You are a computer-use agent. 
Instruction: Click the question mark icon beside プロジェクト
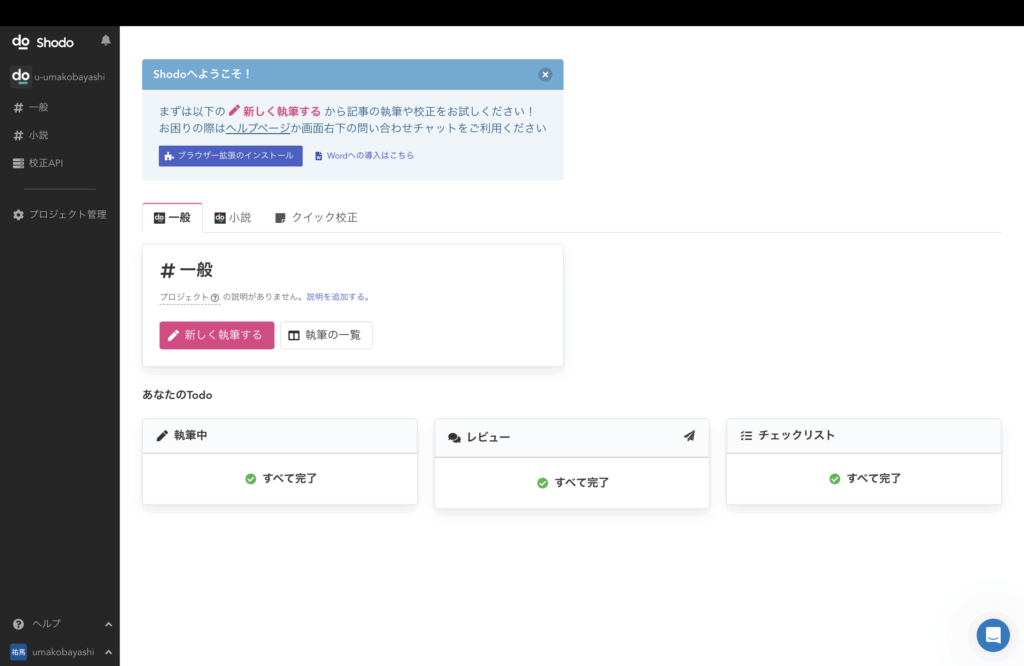coord(215,297)
